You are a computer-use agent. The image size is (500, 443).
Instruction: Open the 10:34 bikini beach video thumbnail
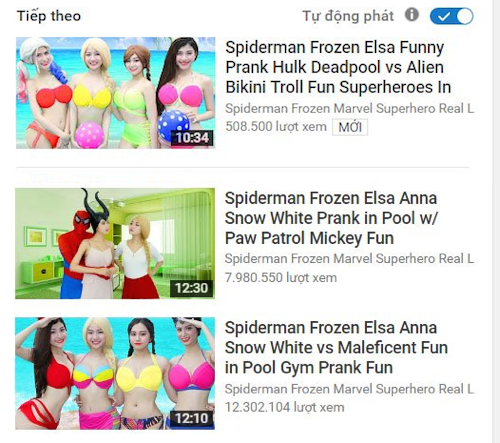(115, 93)
